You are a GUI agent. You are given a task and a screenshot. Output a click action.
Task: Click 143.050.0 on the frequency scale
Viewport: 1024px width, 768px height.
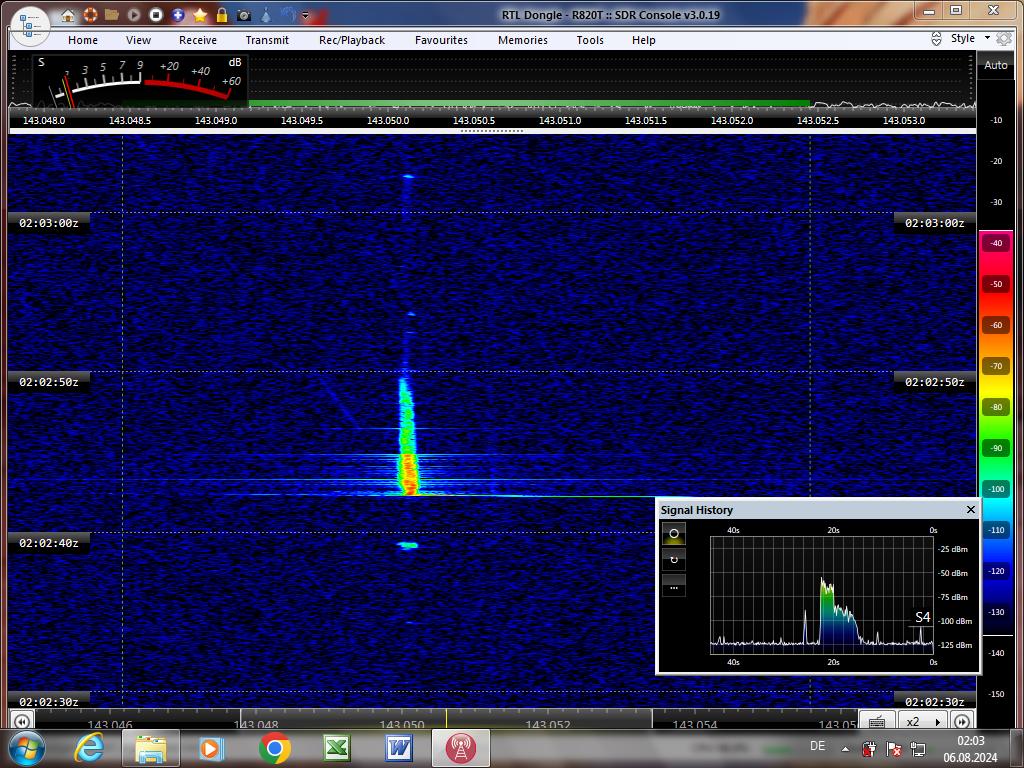(388, 120)
